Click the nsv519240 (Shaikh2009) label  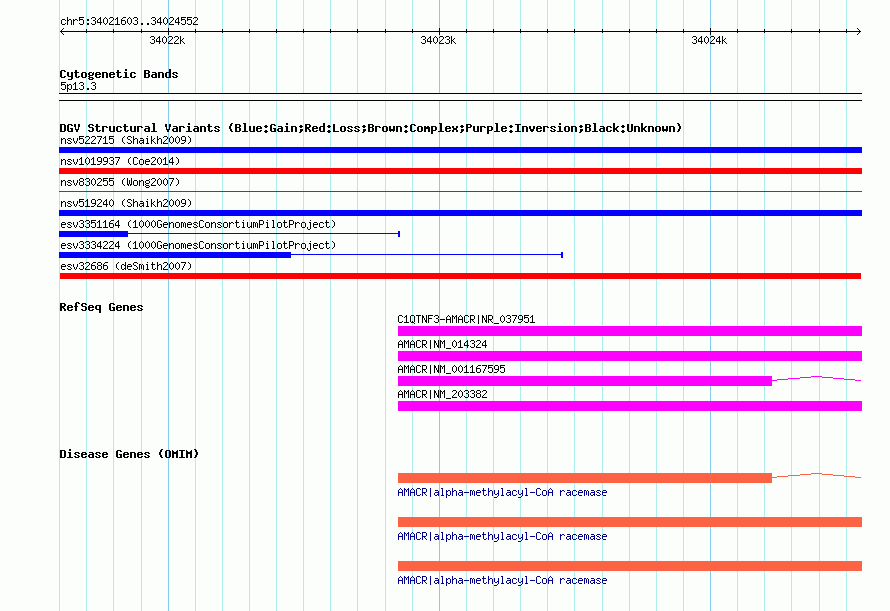[126, 203]
